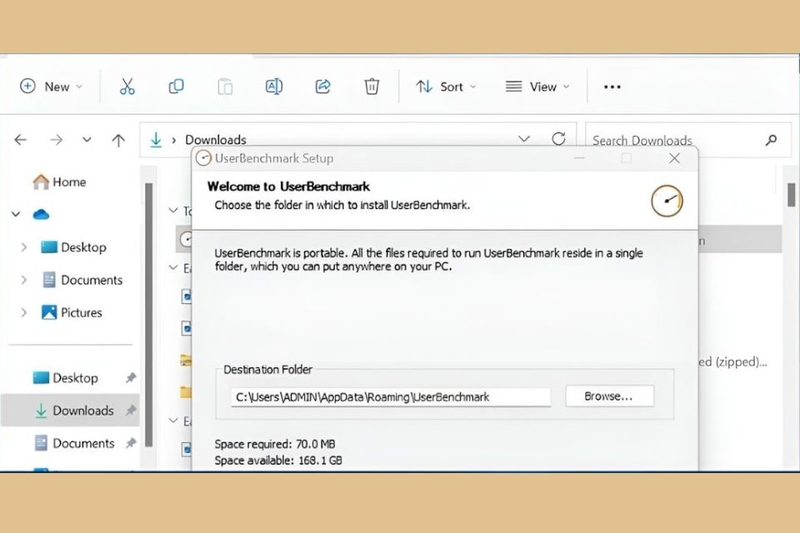
Task: Go up one folder level
Action: [x=118, y=140]
